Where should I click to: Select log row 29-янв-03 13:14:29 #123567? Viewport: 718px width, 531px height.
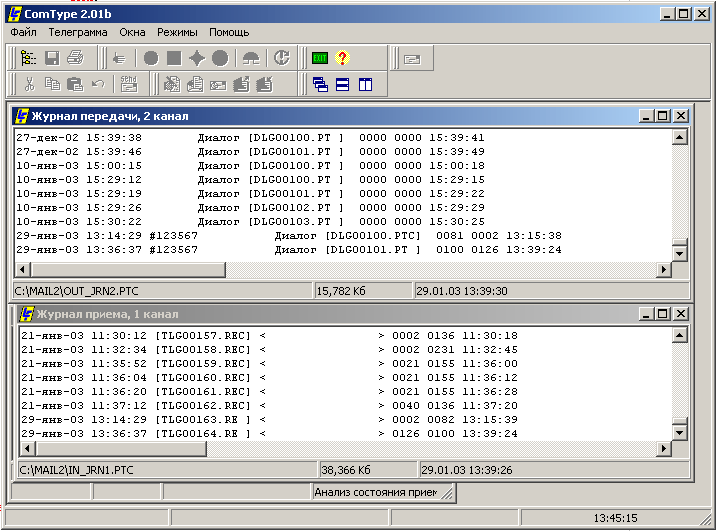(x=289, y=236)
